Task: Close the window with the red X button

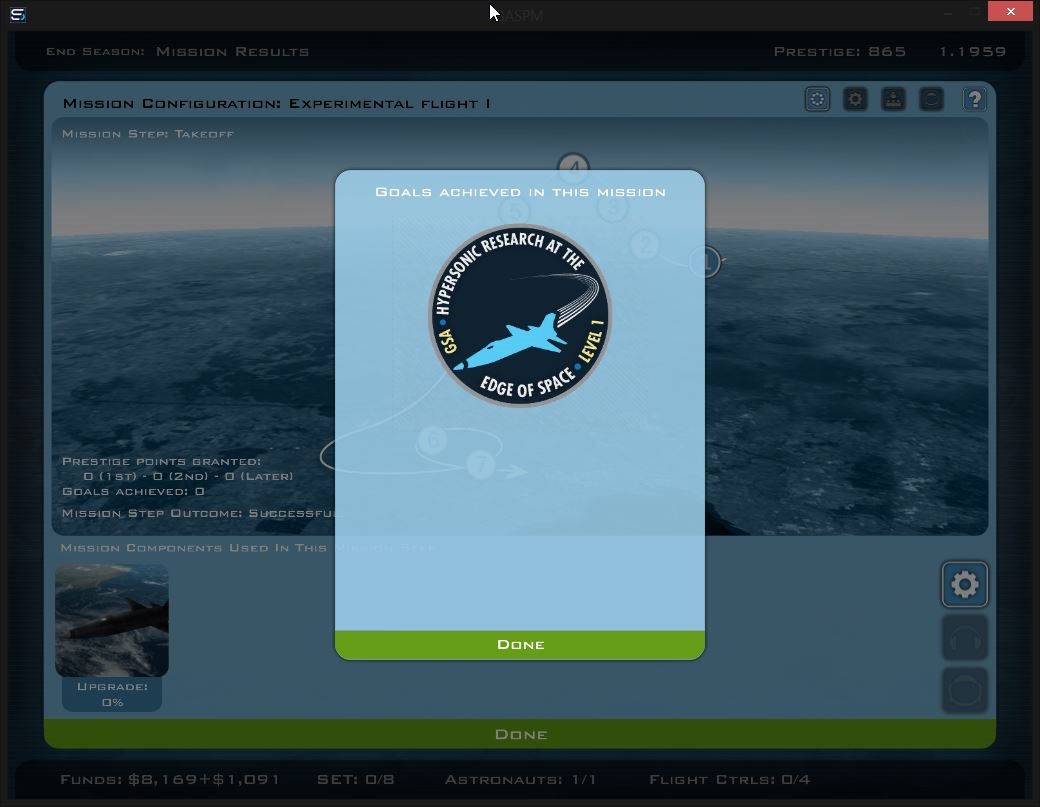Action: click(1010, 11)
